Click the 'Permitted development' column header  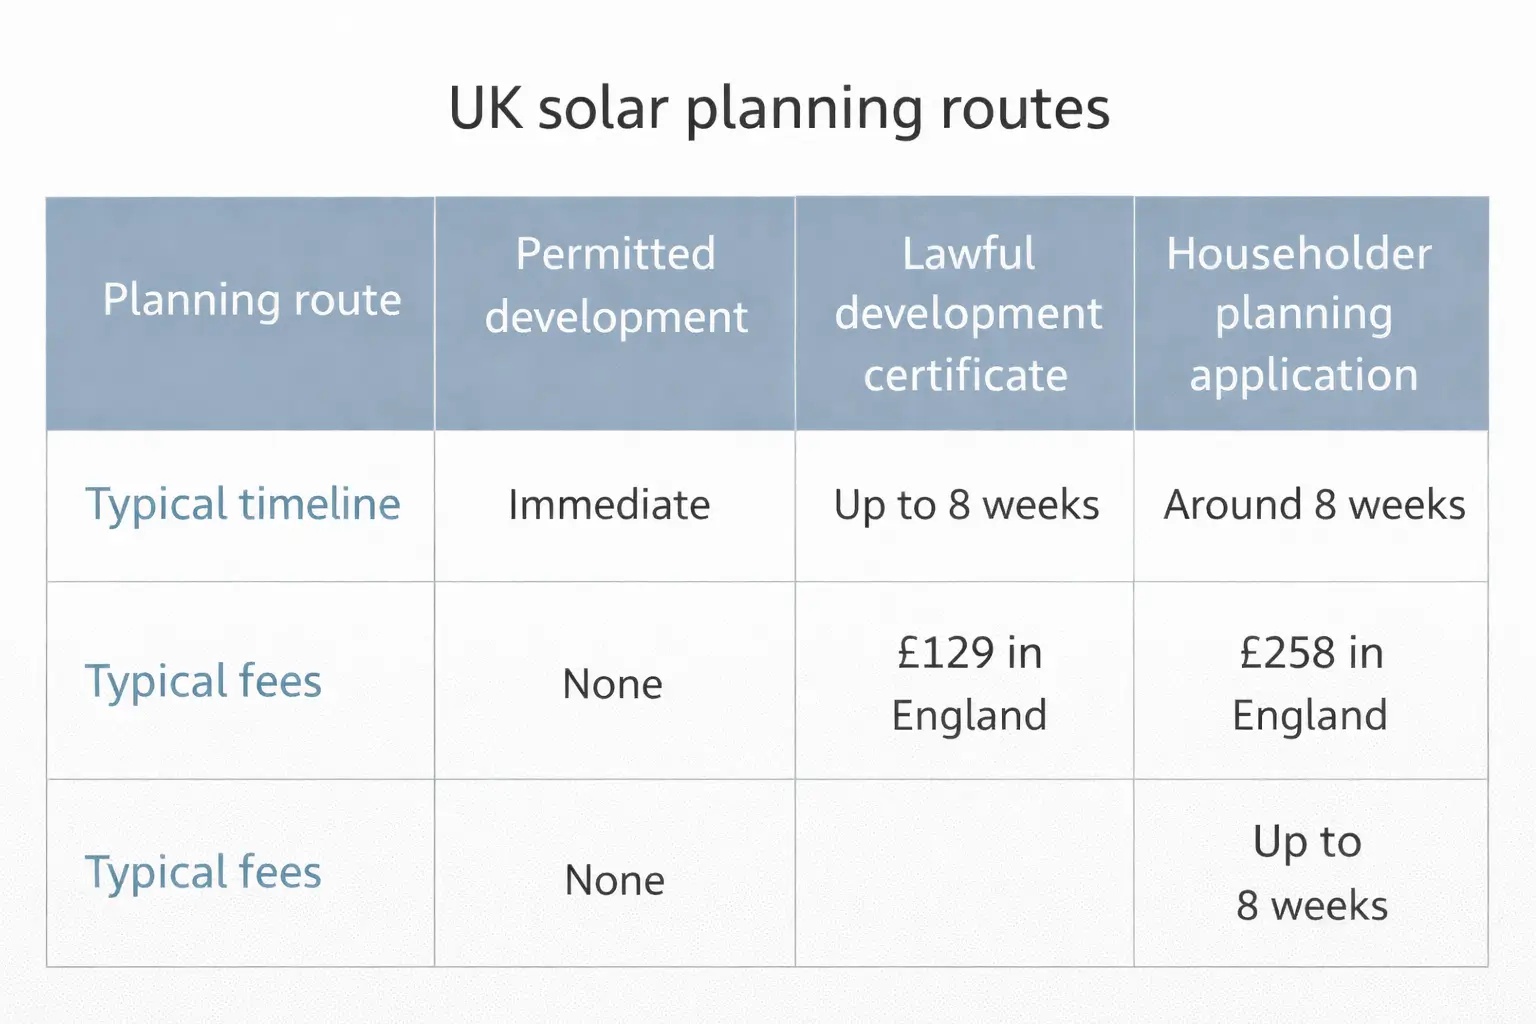pos(615,285)
